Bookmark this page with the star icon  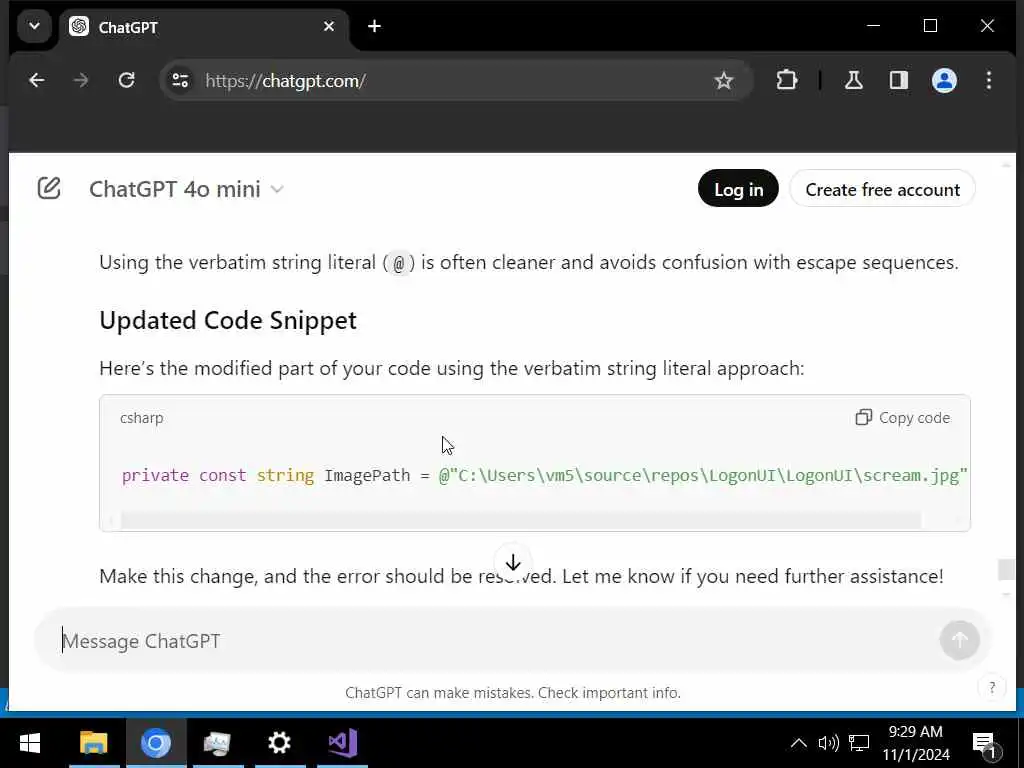tap(724, 80)
